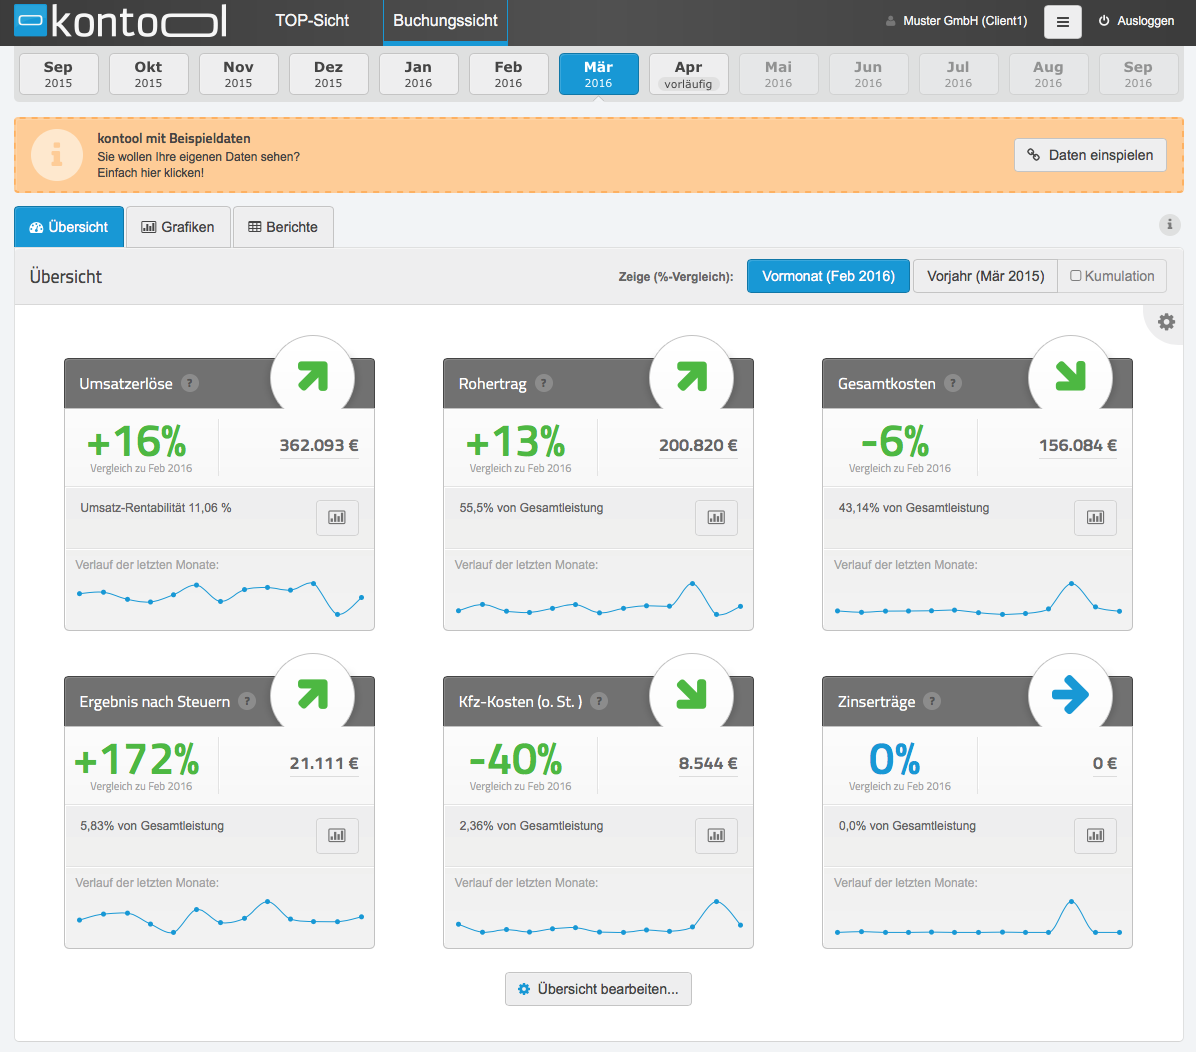Open chart icon in Rohertrag card
Image resolution: width=1196 pixels, height=1052 pixels.
point(716,517)
